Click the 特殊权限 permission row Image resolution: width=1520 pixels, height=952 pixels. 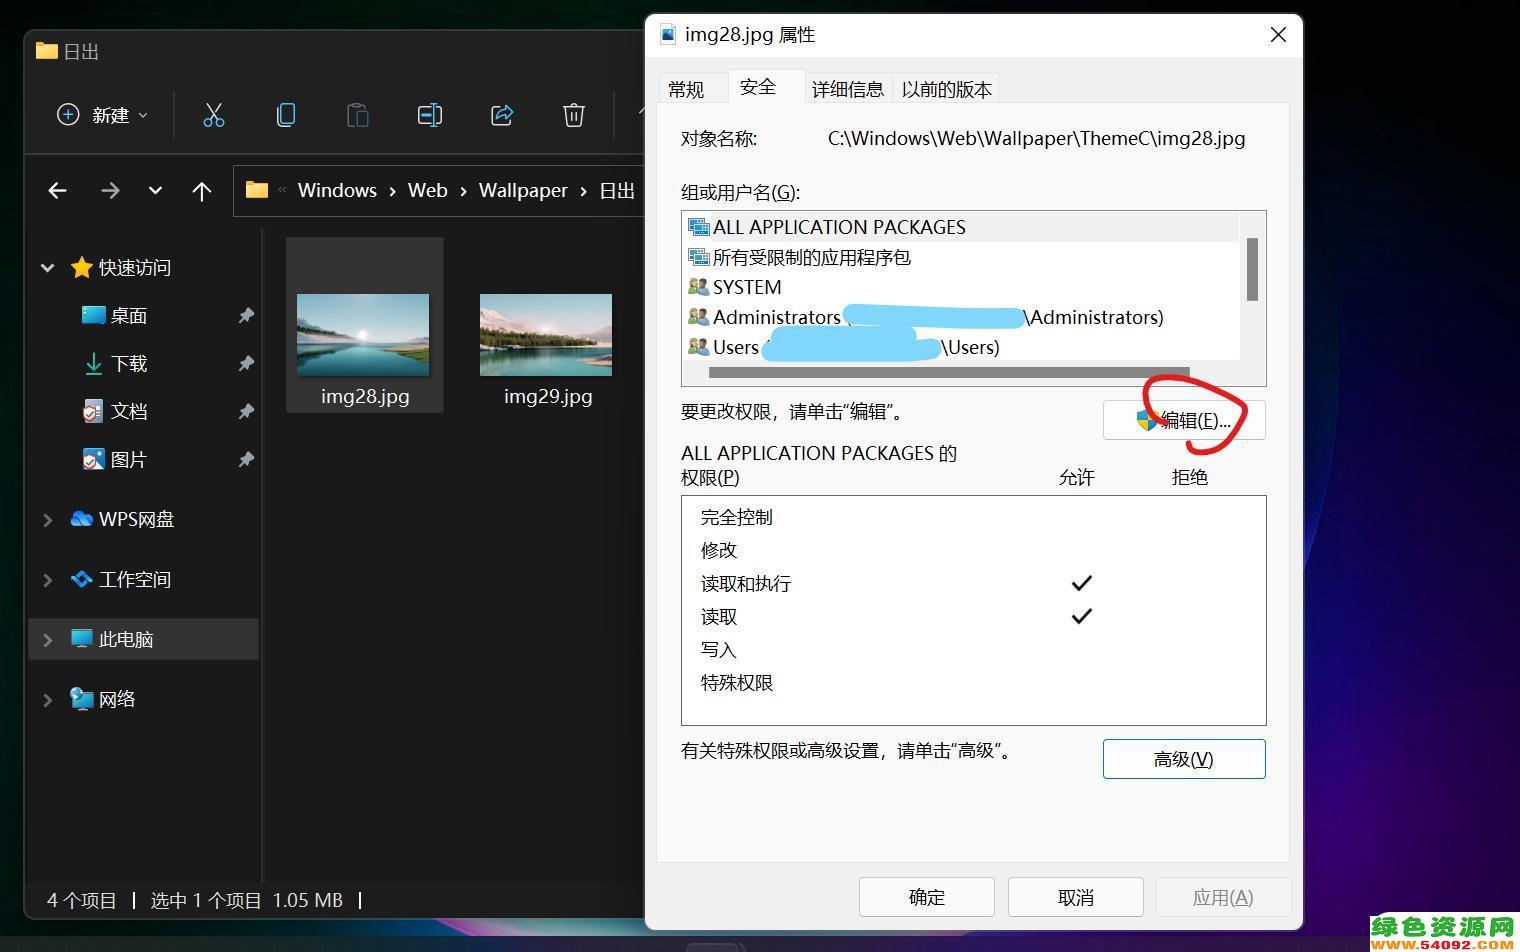click(x=973, y=683)
